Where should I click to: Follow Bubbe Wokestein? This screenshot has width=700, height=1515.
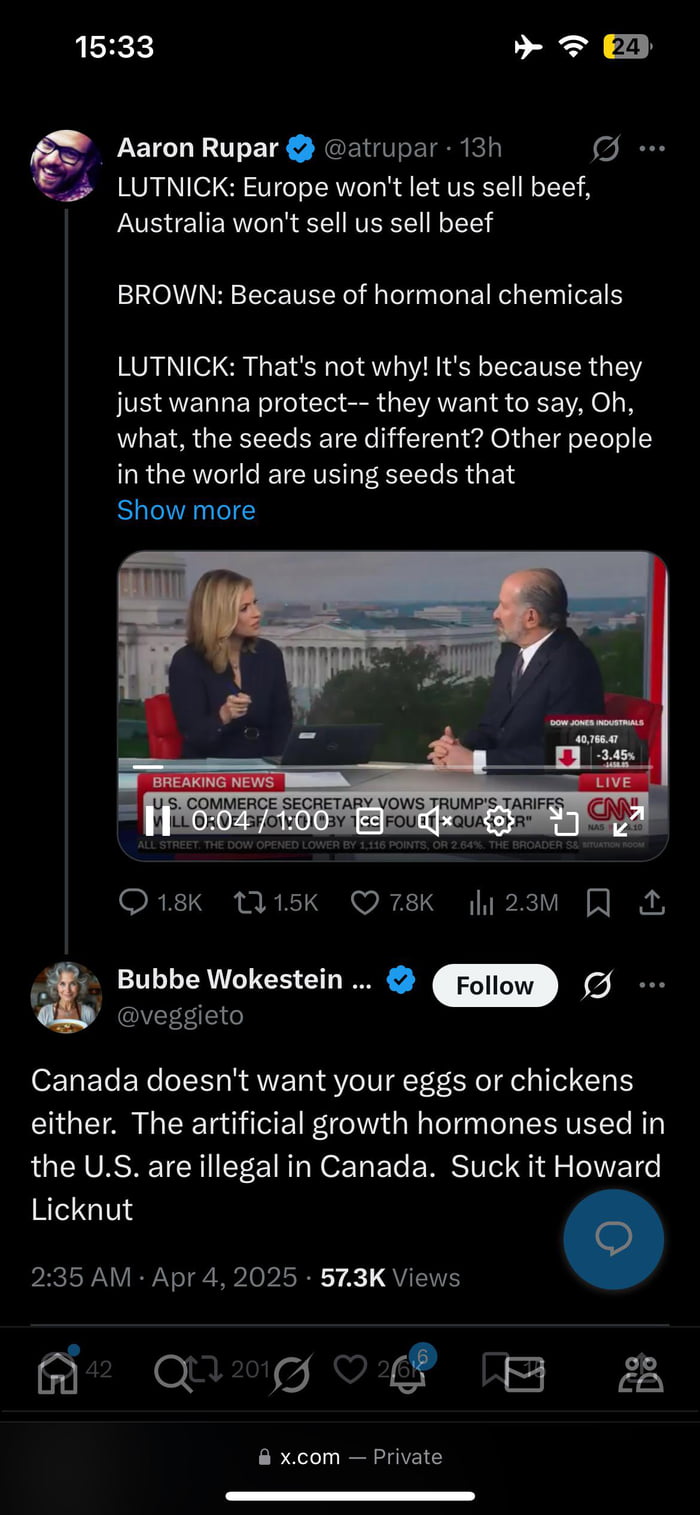click(495, 985)
